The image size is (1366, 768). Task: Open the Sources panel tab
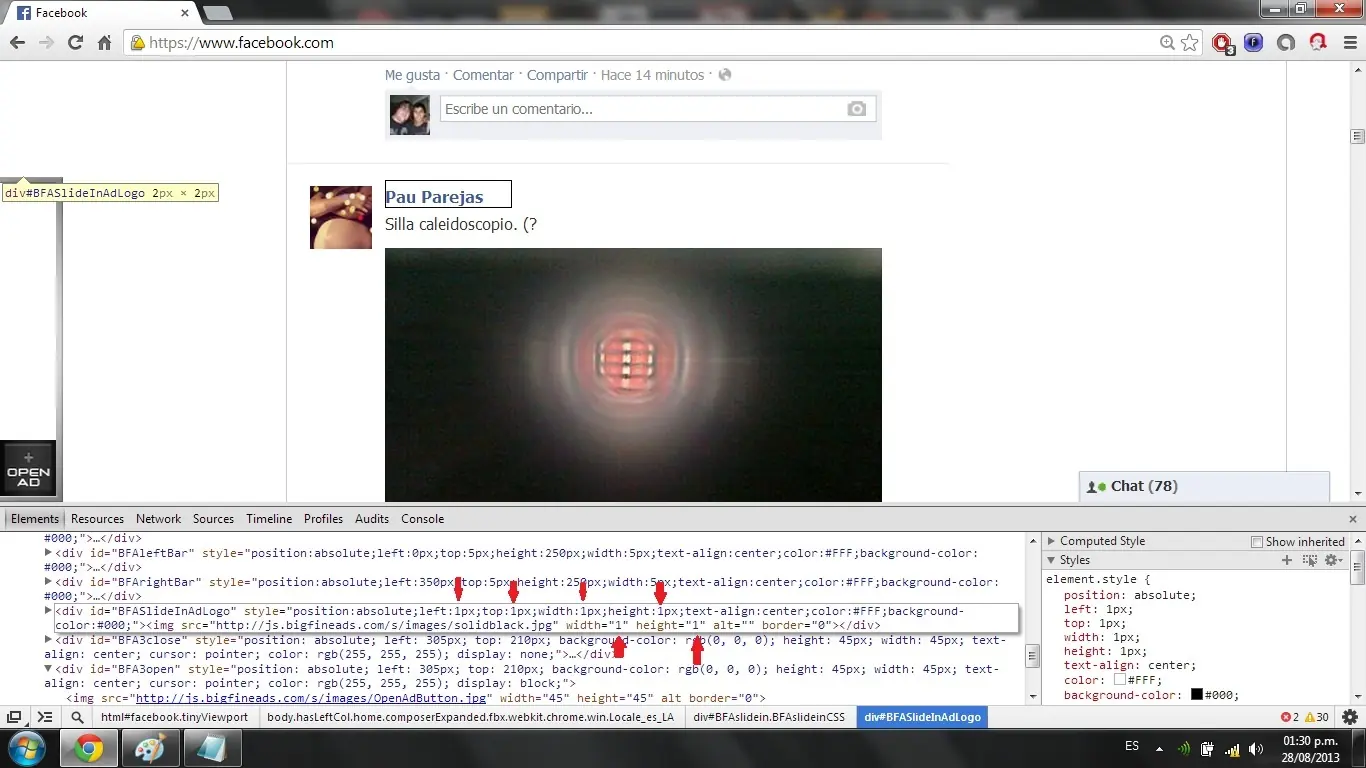coord(213,519)
